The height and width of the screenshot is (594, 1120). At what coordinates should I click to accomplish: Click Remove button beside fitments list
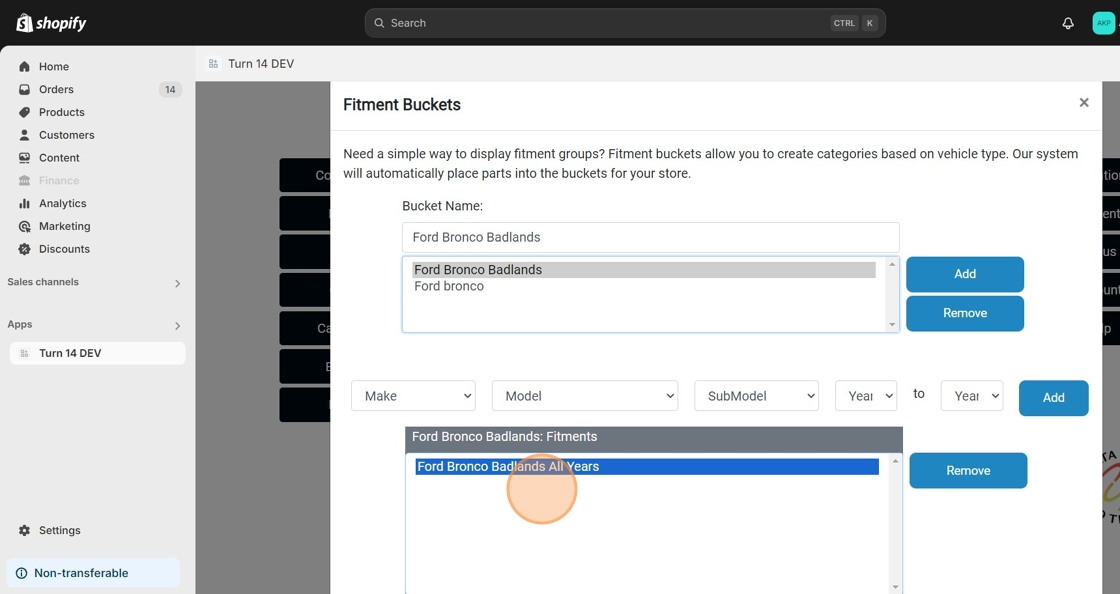[x=968, y=470]
